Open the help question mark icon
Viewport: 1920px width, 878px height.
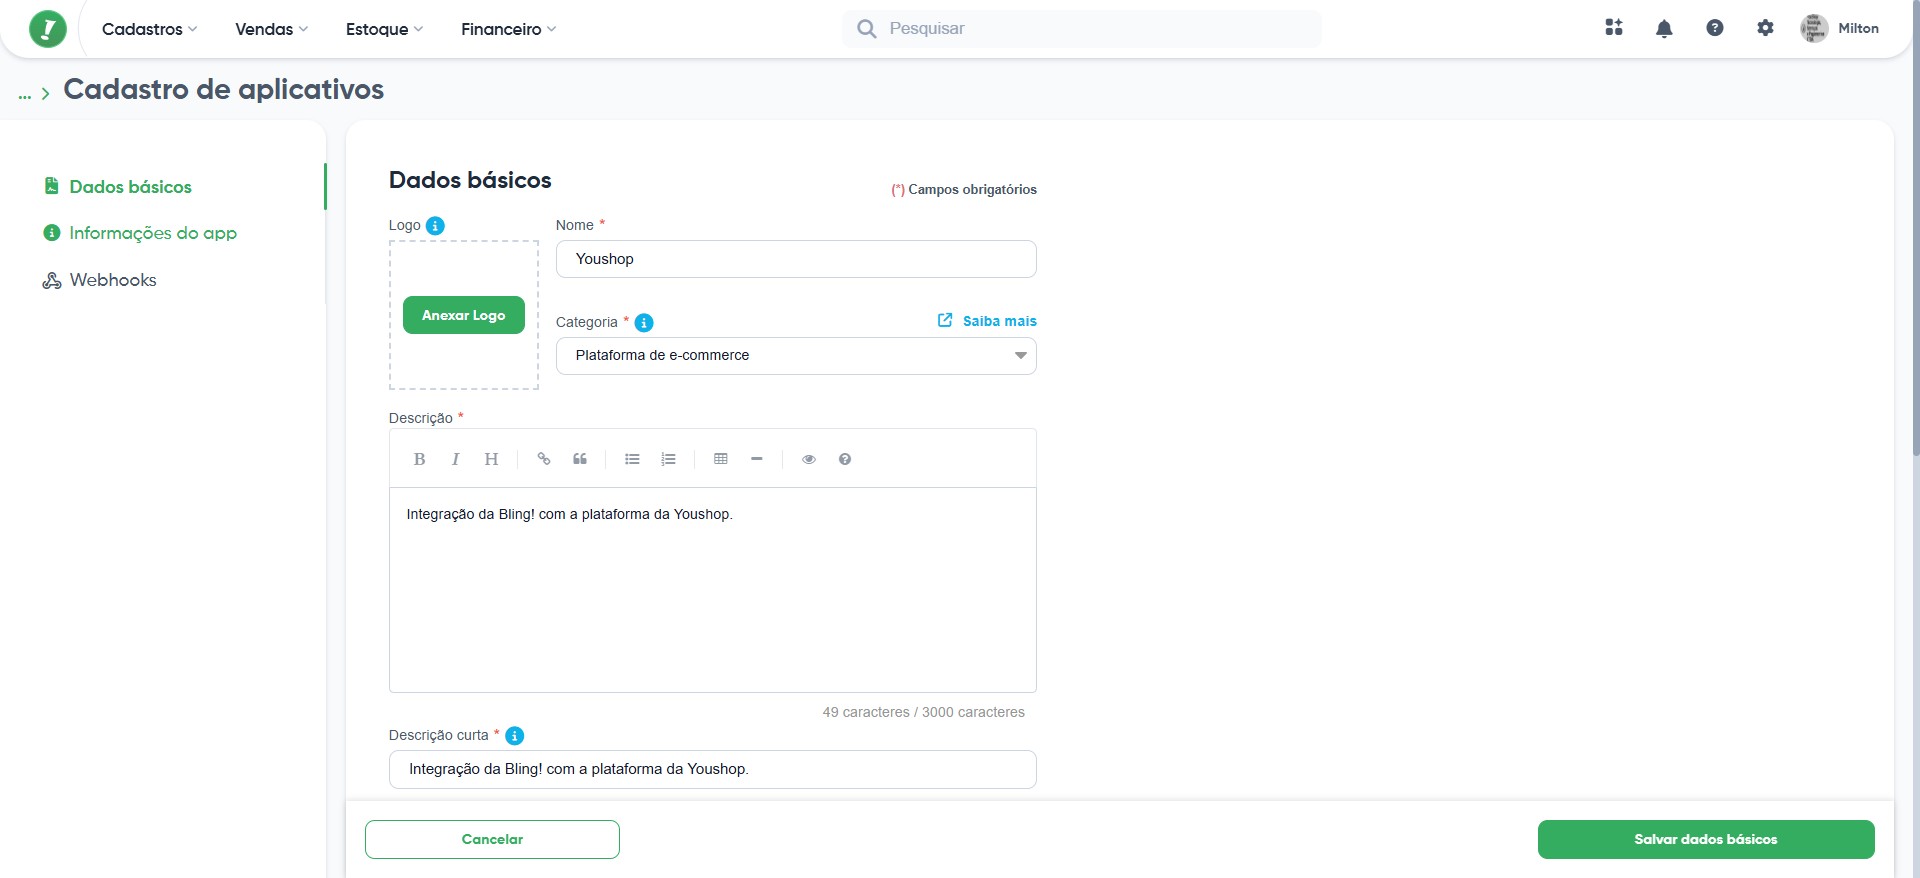coord(1715,28)
